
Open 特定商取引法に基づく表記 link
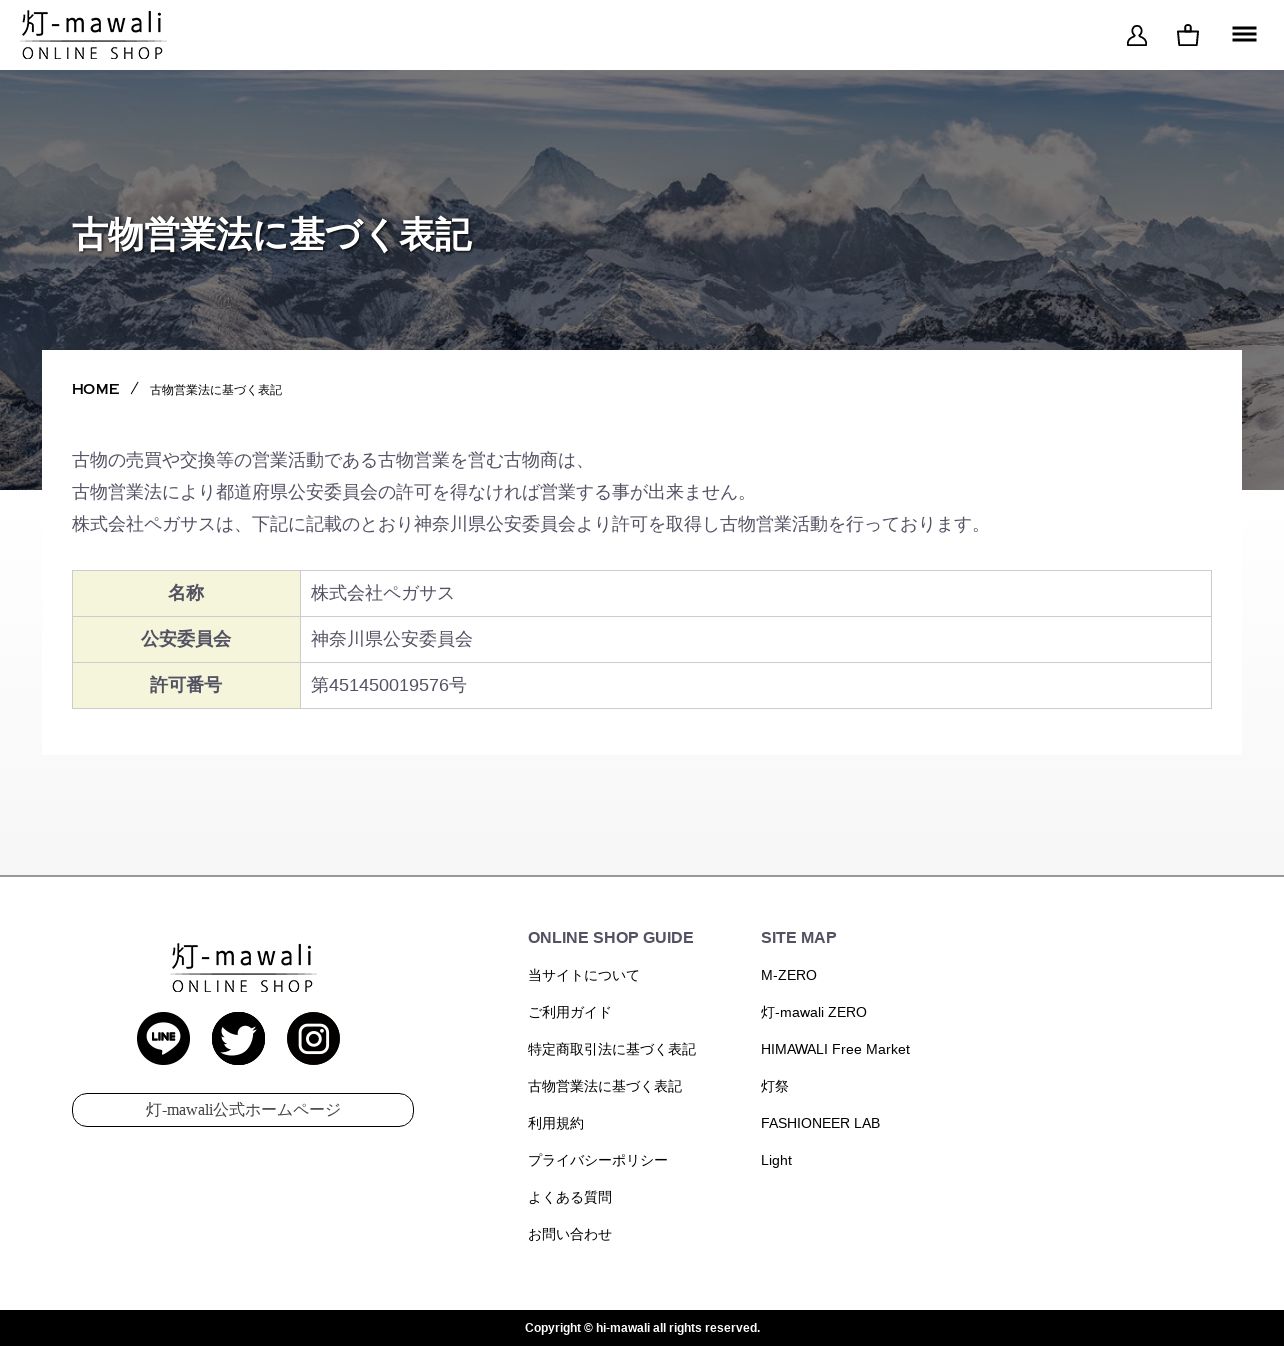tap(612, 1049)
